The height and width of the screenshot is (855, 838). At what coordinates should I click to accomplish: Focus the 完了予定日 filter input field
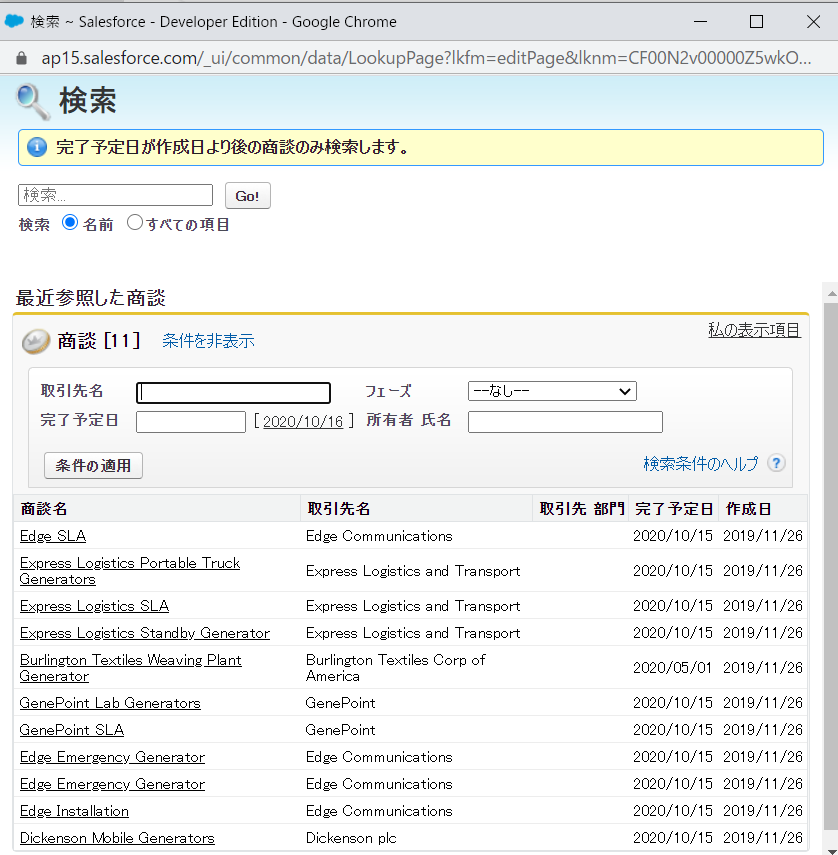click(x=191, y=422)
